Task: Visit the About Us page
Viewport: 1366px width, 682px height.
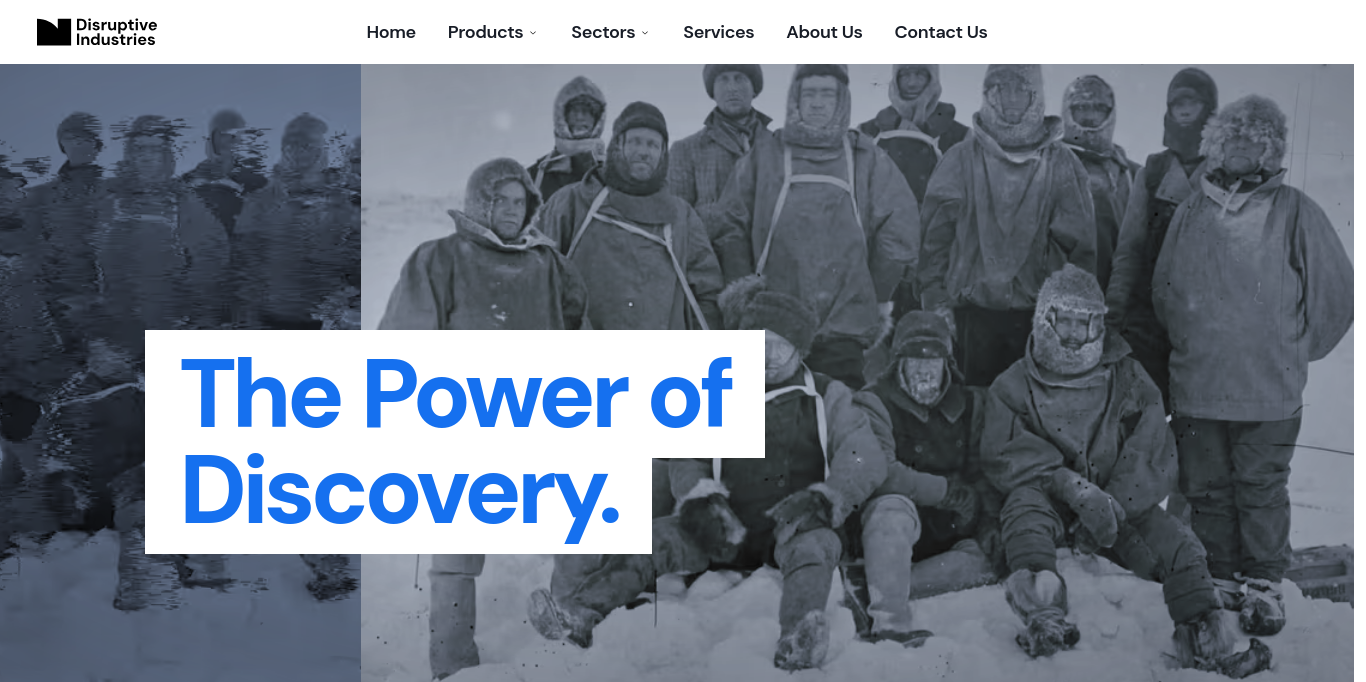Action: tap(824, 32)
